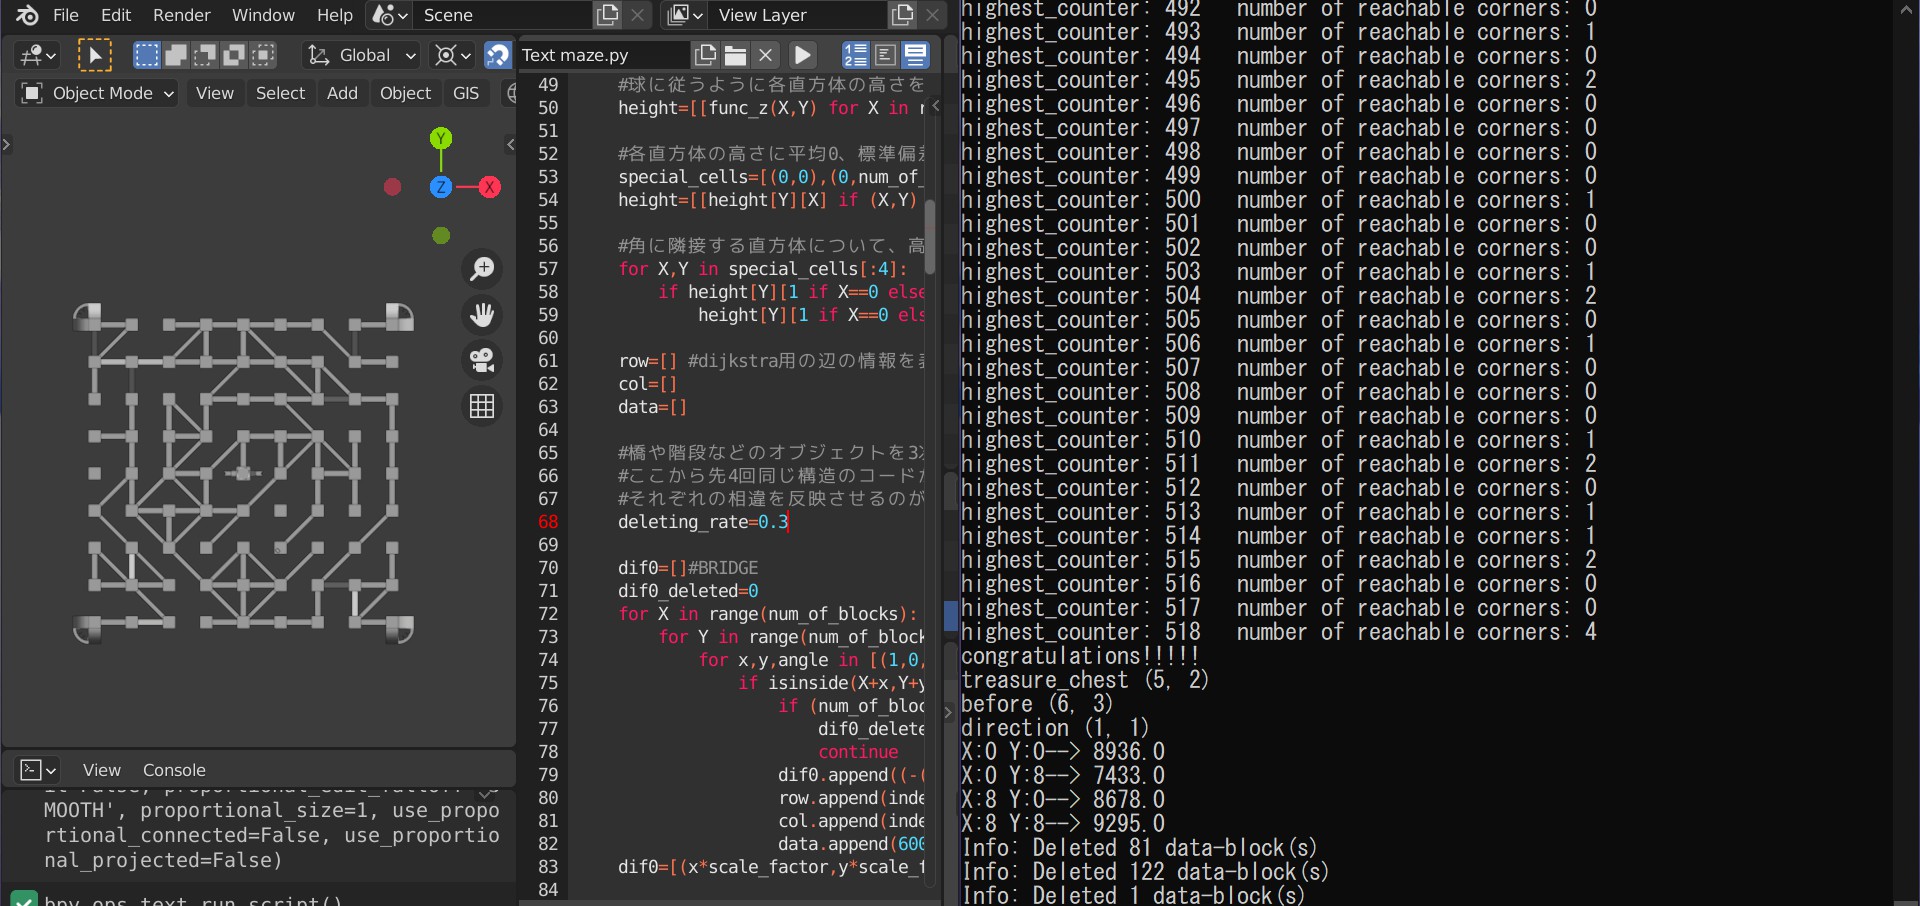Remove the current View Layer
This screenshot has height=906, width=1920.
932,15
